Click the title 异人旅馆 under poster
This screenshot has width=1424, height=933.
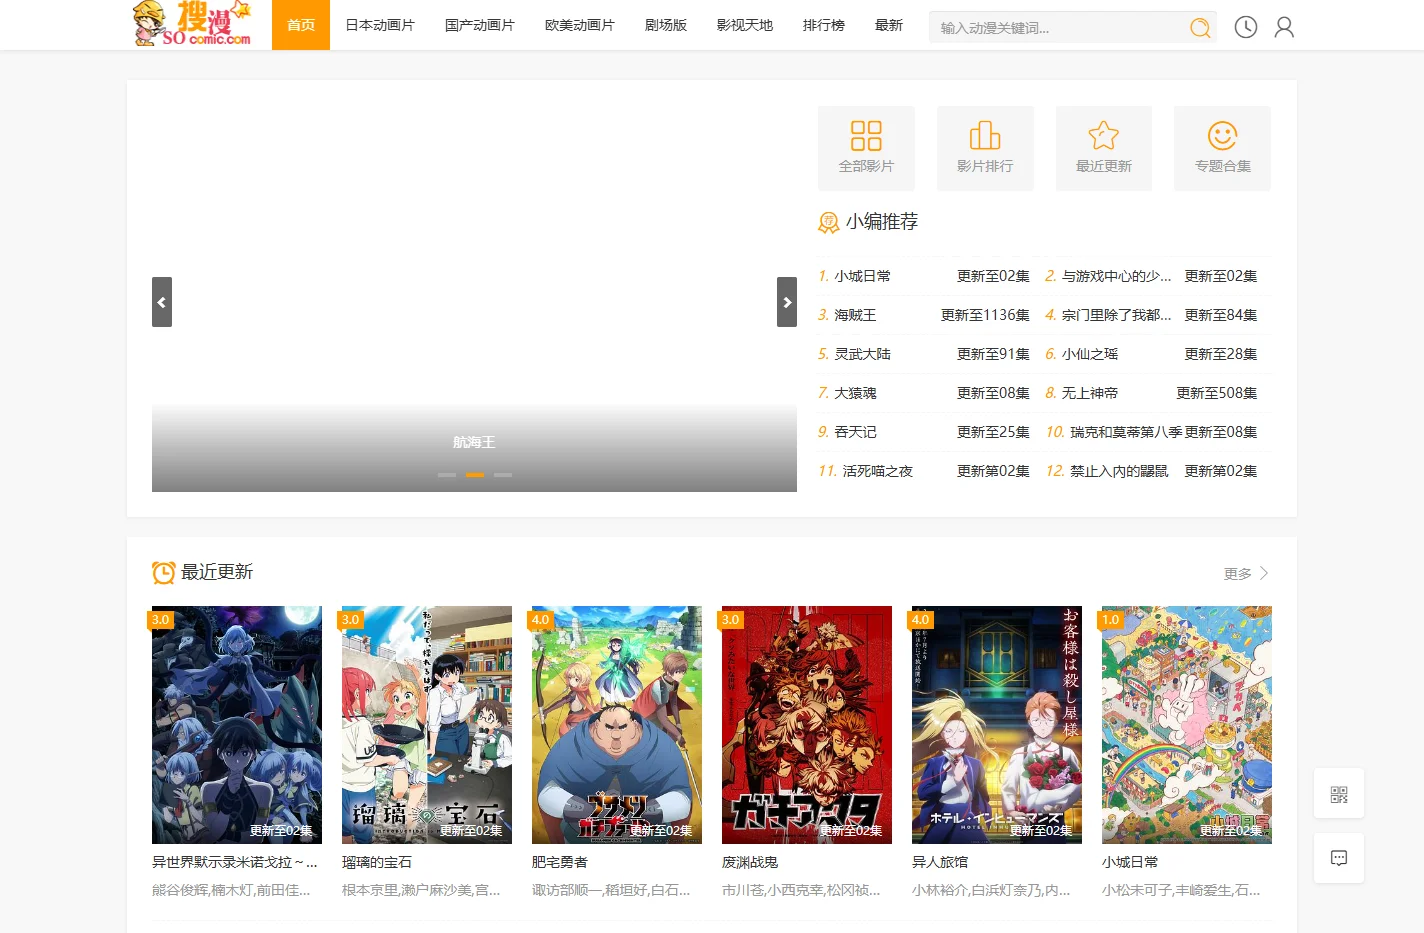(940, 862)
